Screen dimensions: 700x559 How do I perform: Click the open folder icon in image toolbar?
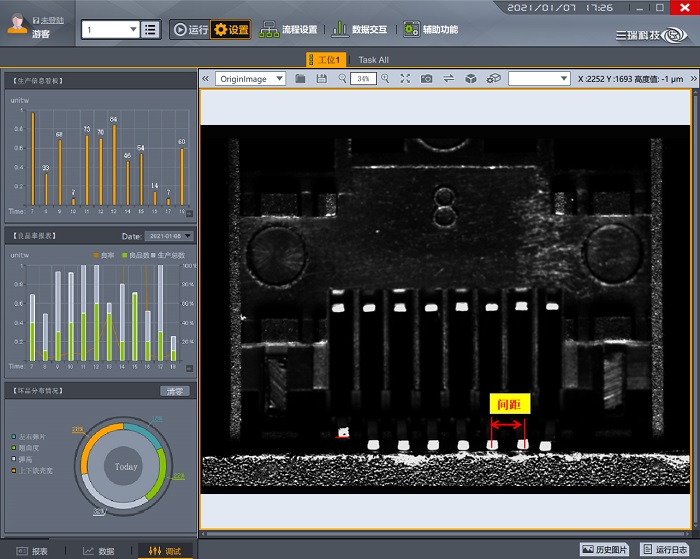tap(301, 78)
